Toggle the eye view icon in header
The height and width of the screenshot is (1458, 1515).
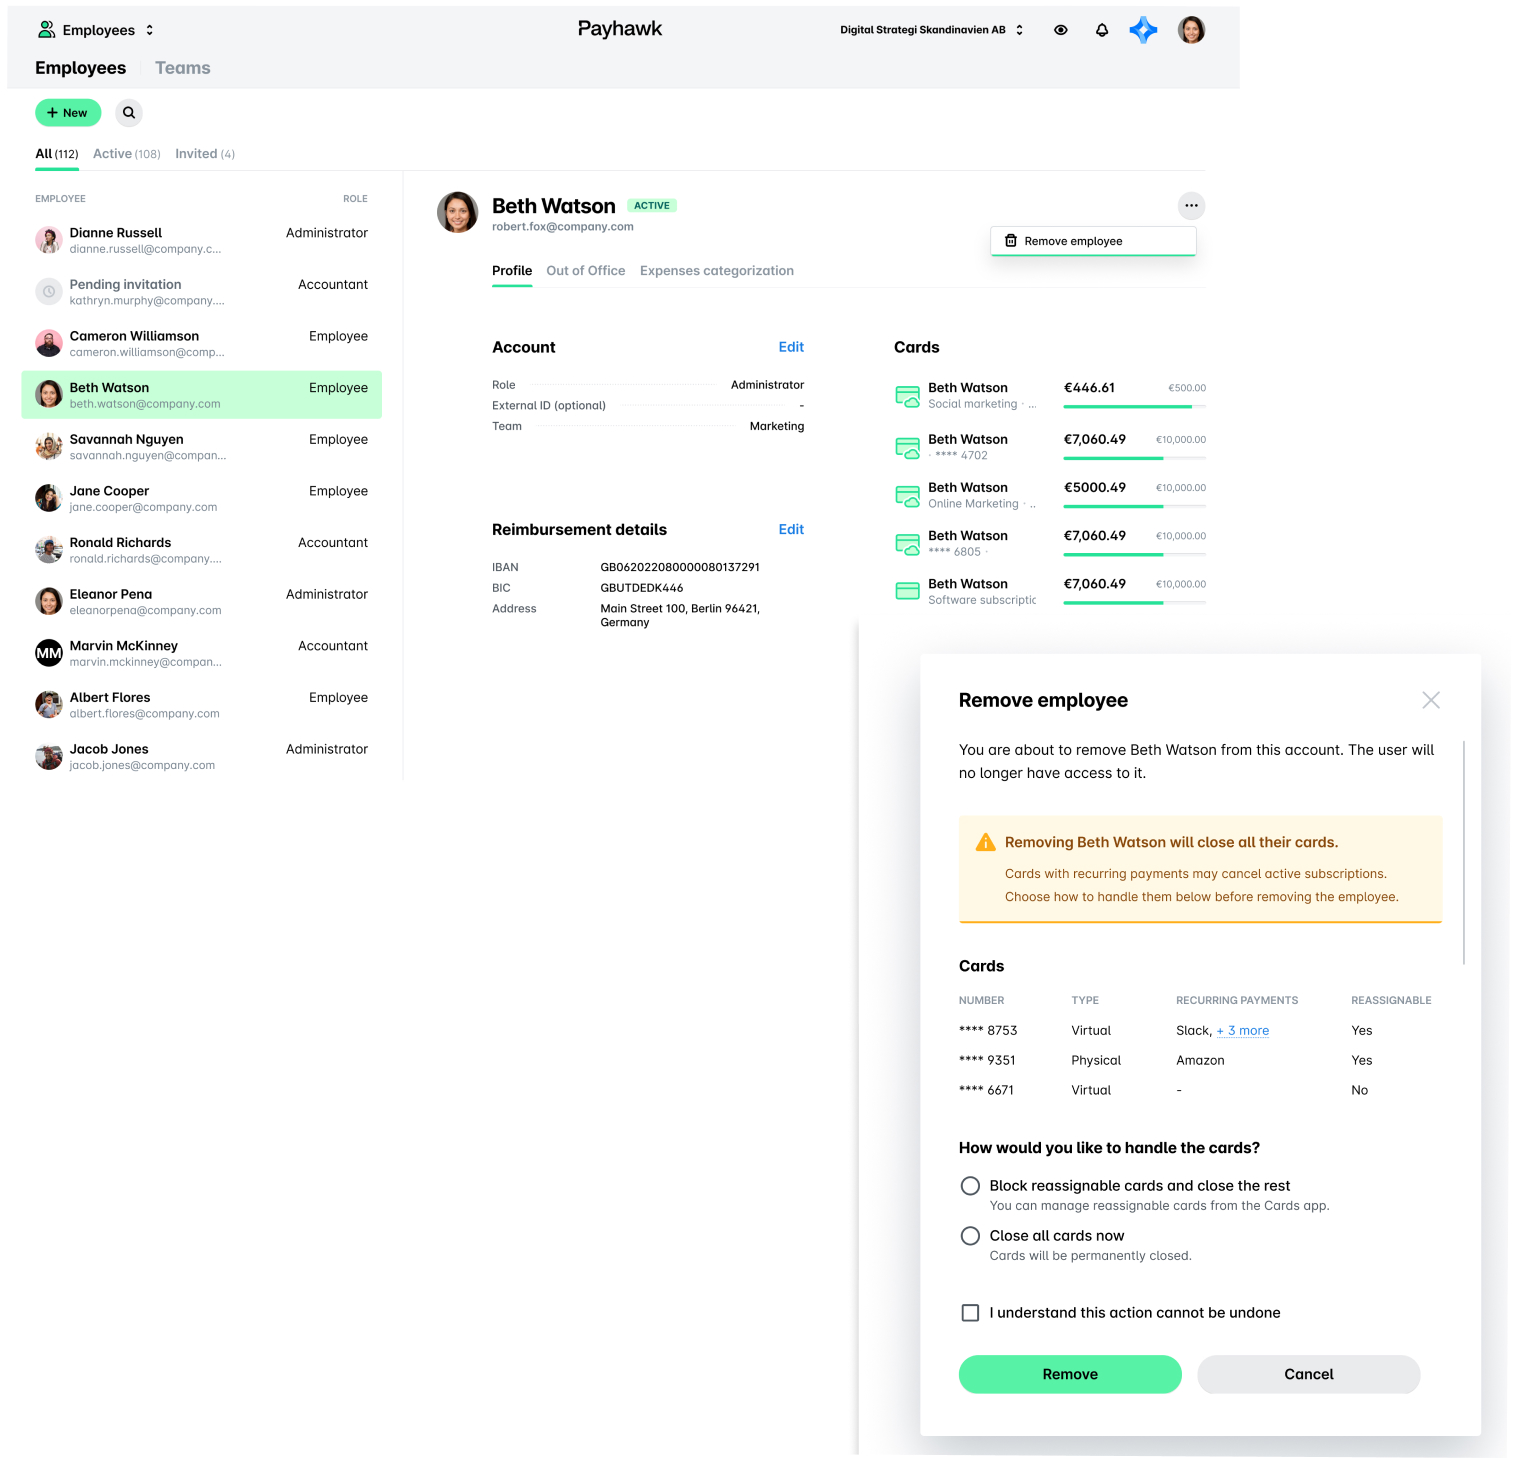pyautogui.click(x=1061, y=30)
